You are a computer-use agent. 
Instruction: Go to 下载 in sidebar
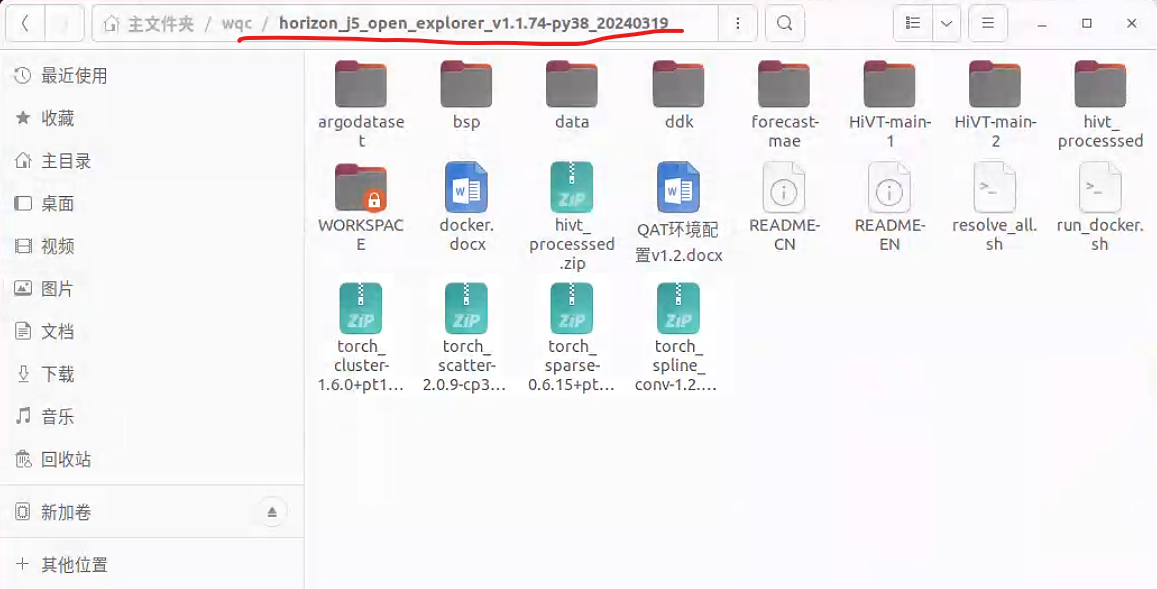pyautogui.click(x=57, y=374)
